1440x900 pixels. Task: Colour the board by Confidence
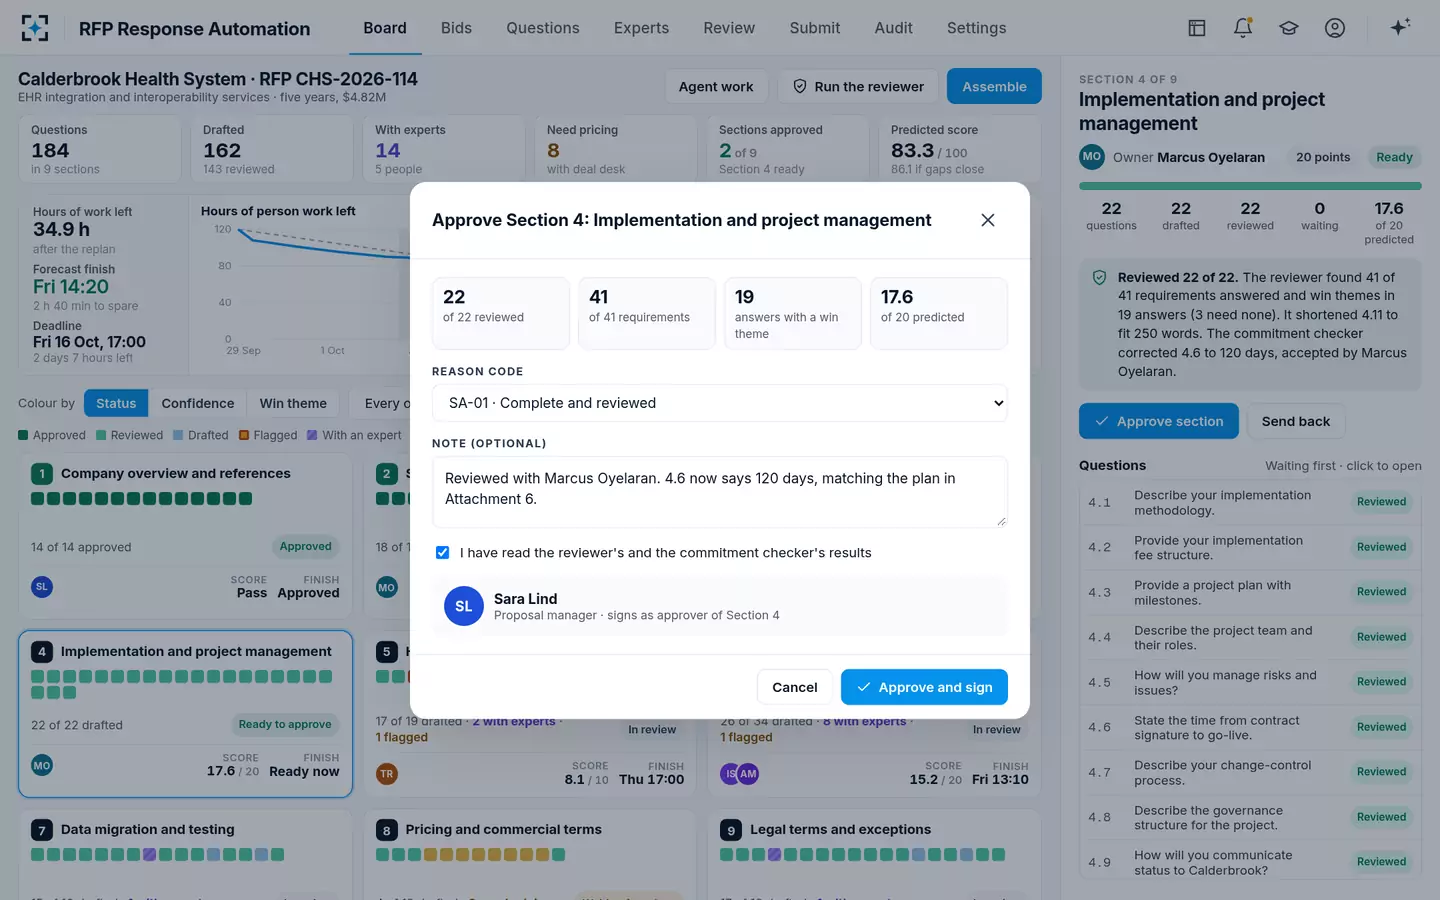pyautogui.click(x=198, y=403)
